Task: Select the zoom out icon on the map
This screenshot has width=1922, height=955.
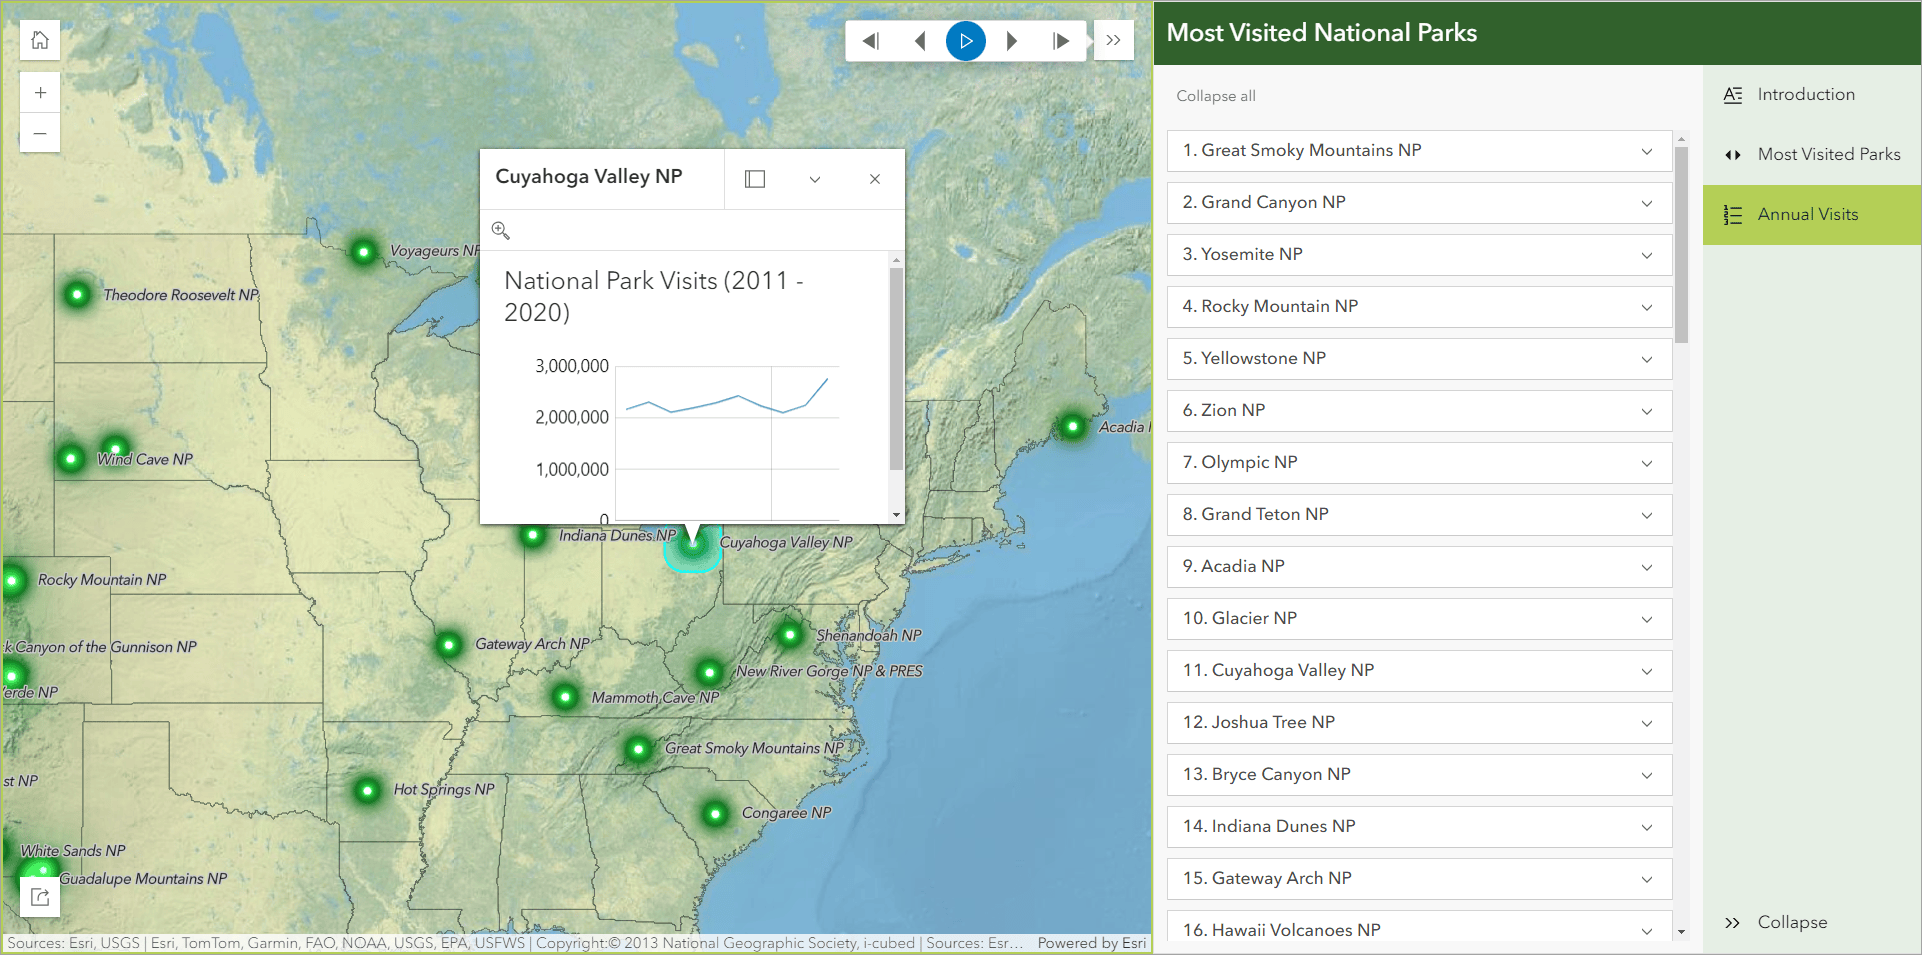Action: [x=40, y=133]
